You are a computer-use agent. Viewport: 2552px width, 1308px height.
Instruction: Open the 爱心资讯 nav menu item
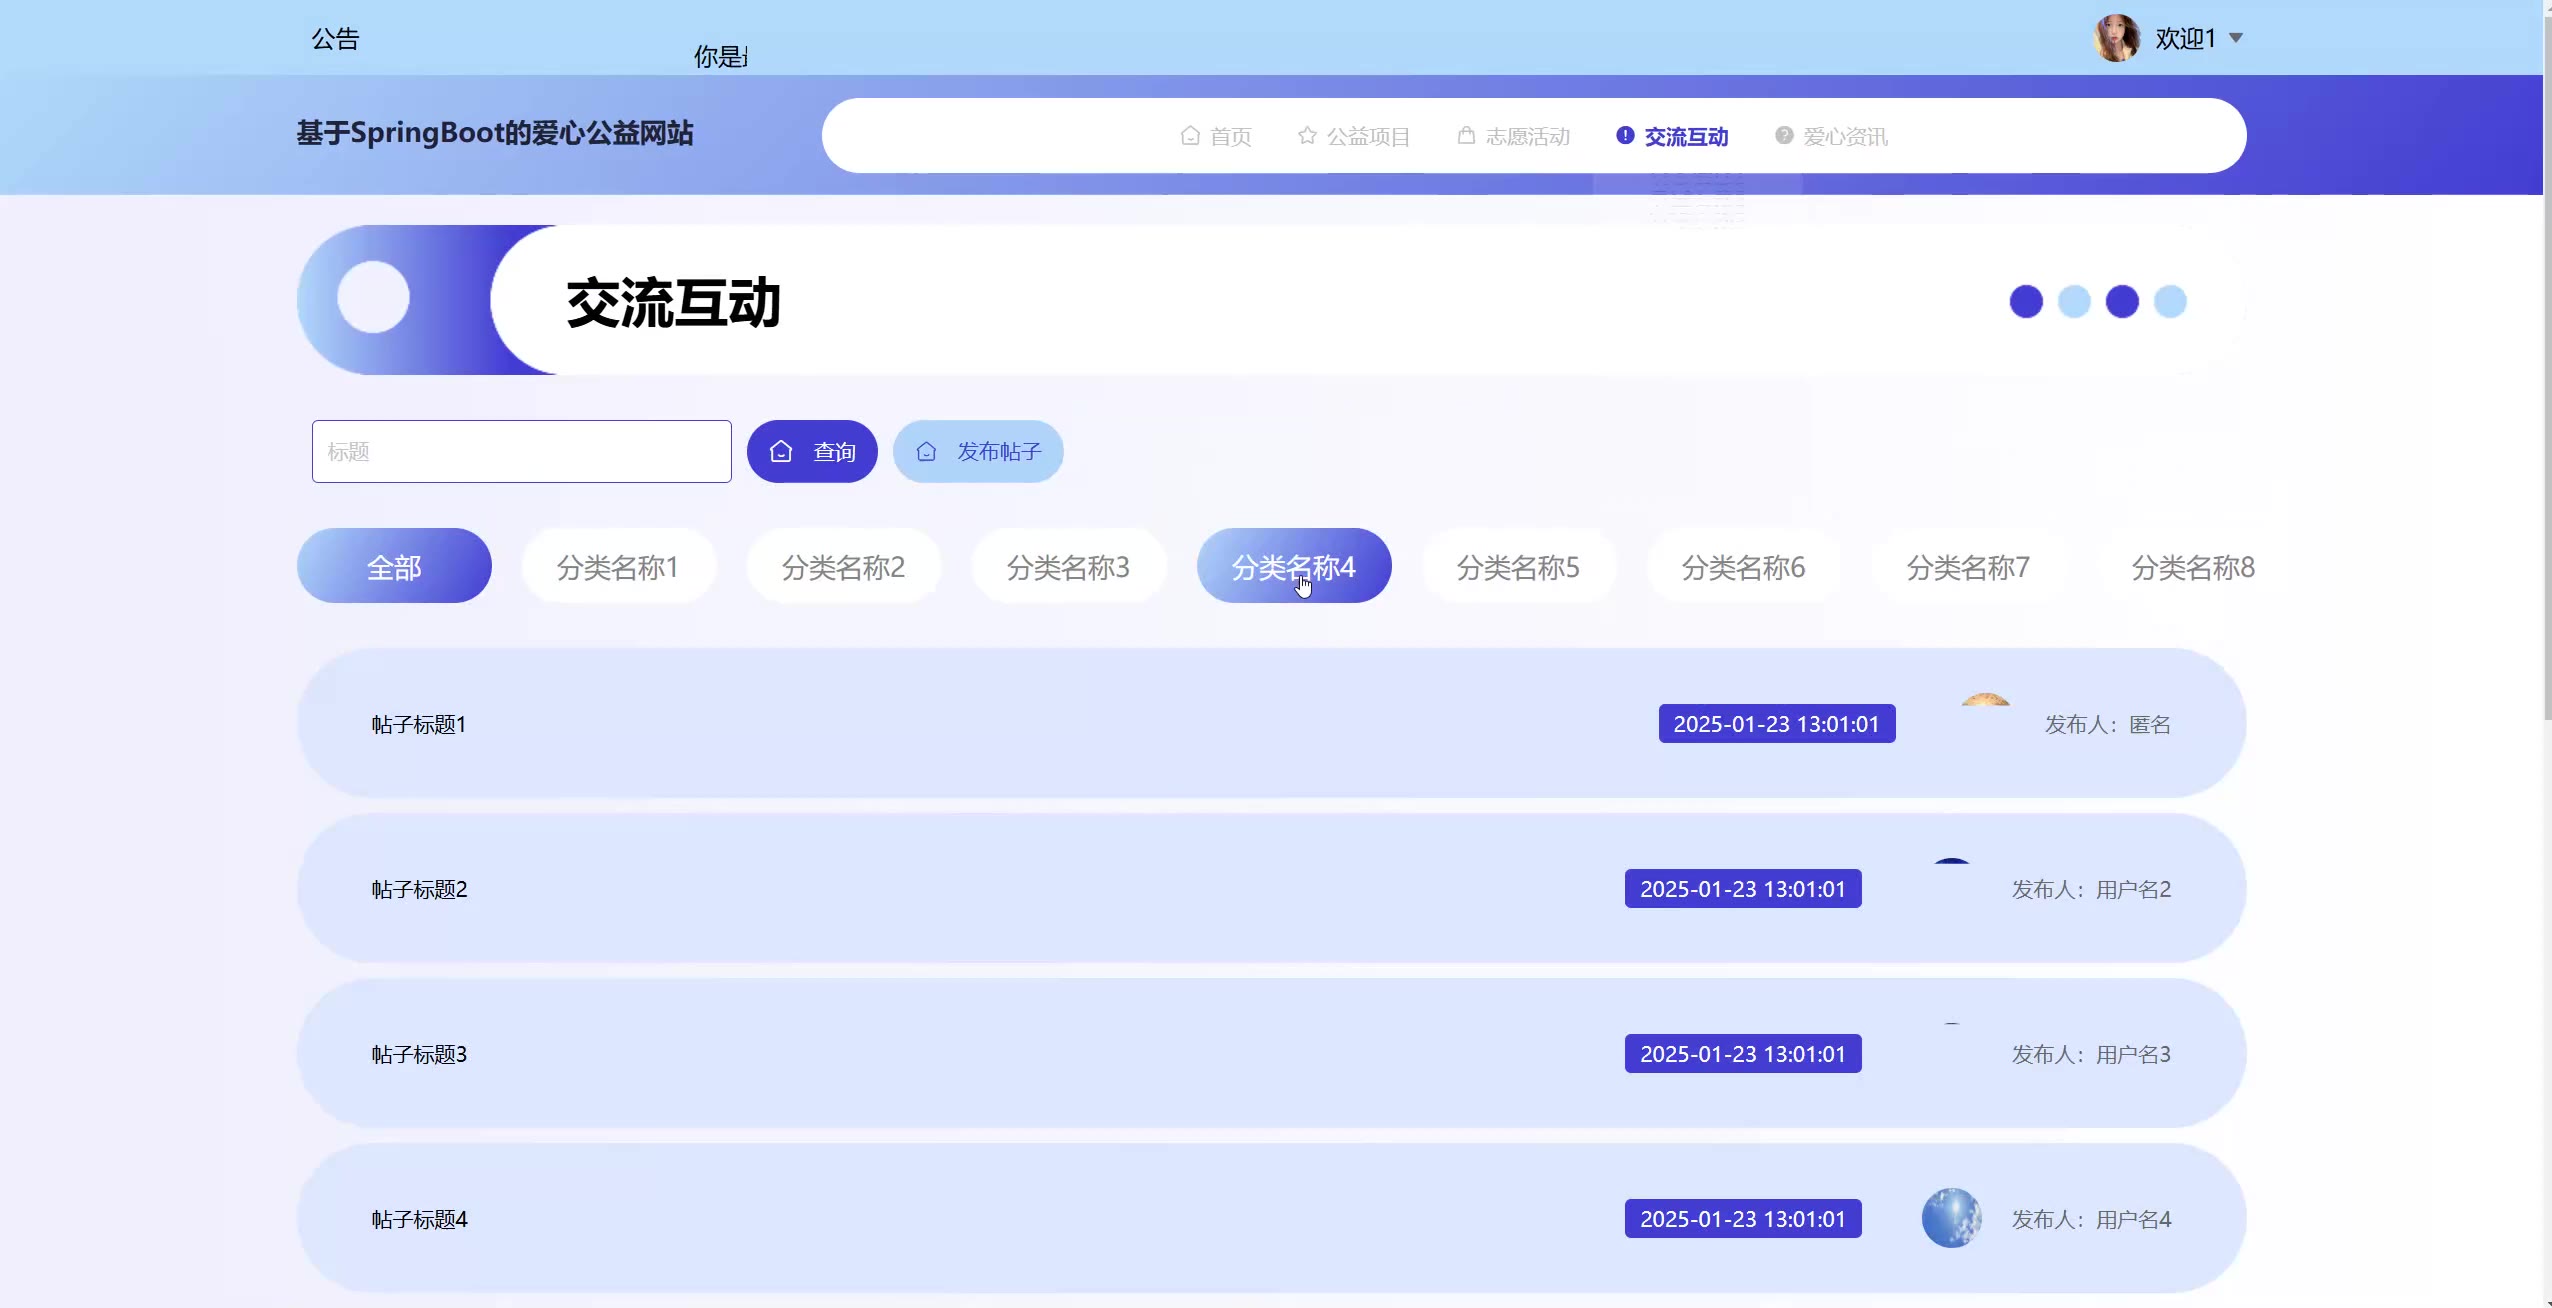tap(1845, 137)
